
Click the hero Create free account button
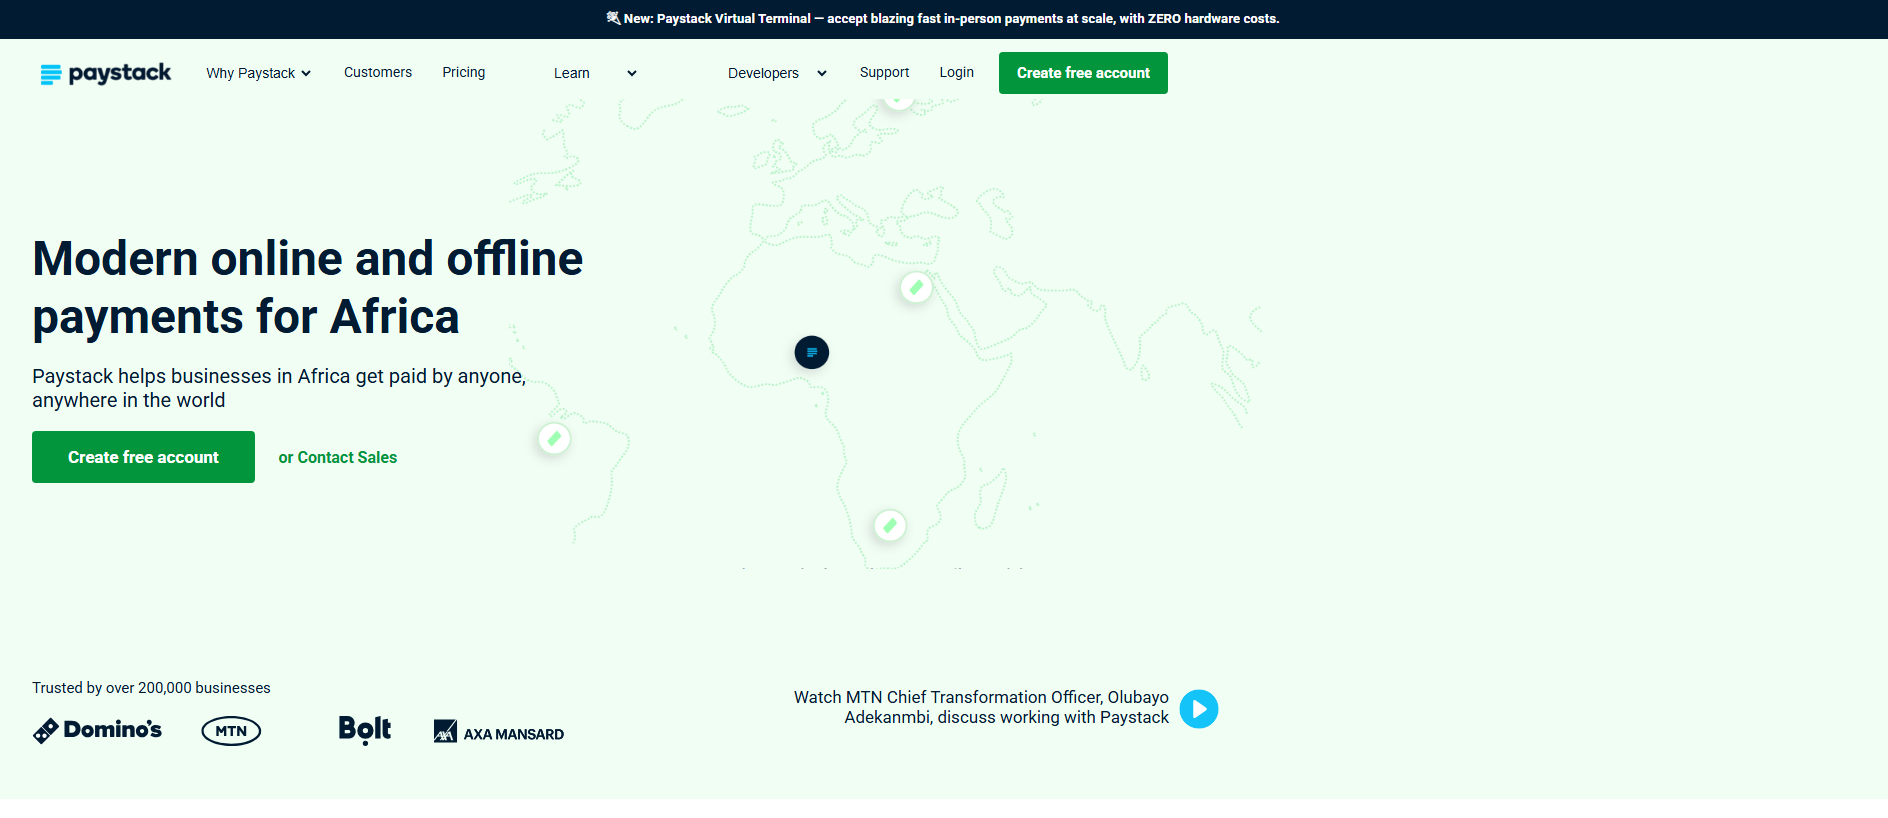pyautogui.click(x=143, y=457)
